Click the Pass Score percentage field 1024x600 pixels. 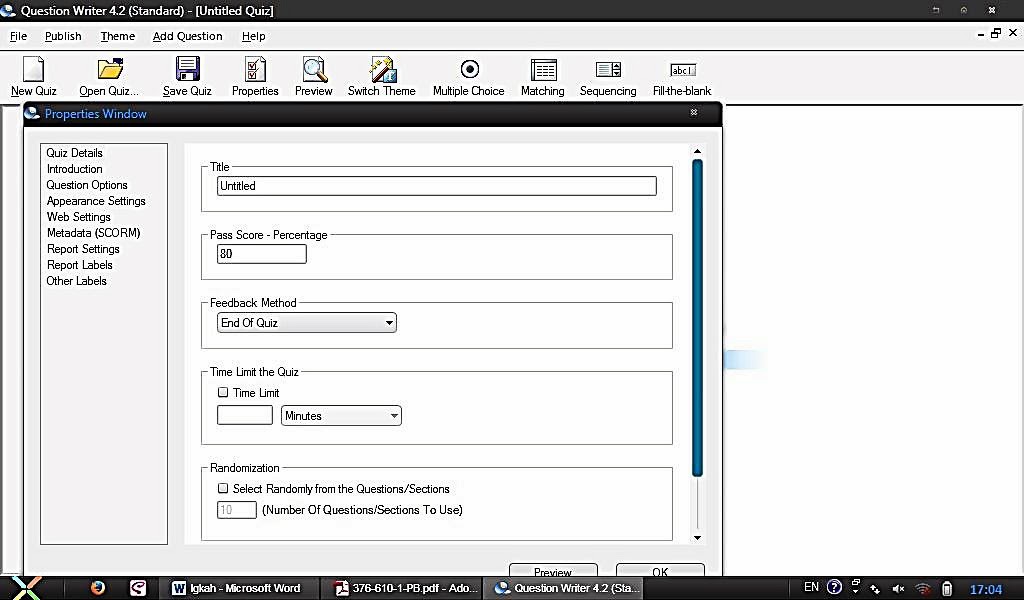pyautogui.click(x=261, y=254)
